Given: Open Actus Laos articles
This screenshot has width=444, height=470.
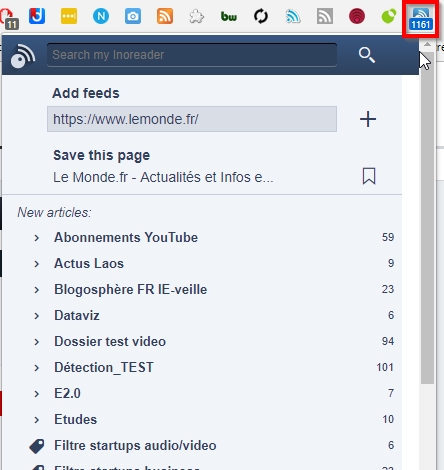Looking at the screenshot, I should tap(89, 264).
